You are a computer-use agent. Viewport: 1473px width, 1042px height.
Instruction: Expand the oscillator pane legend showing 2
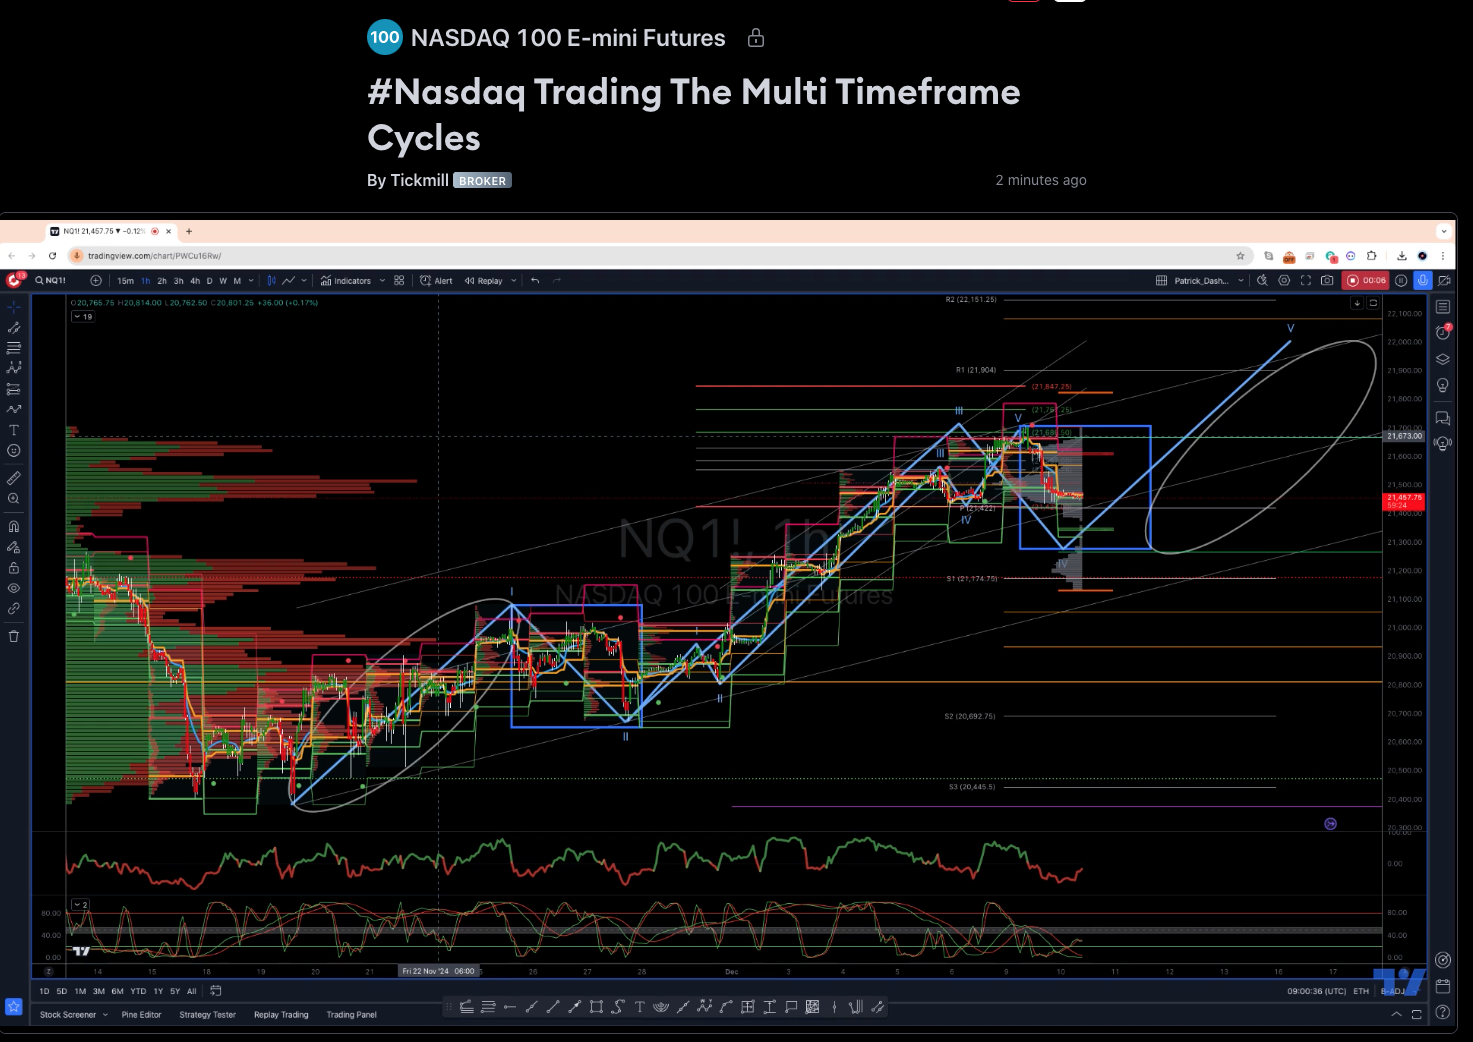(x=80, y=904)
